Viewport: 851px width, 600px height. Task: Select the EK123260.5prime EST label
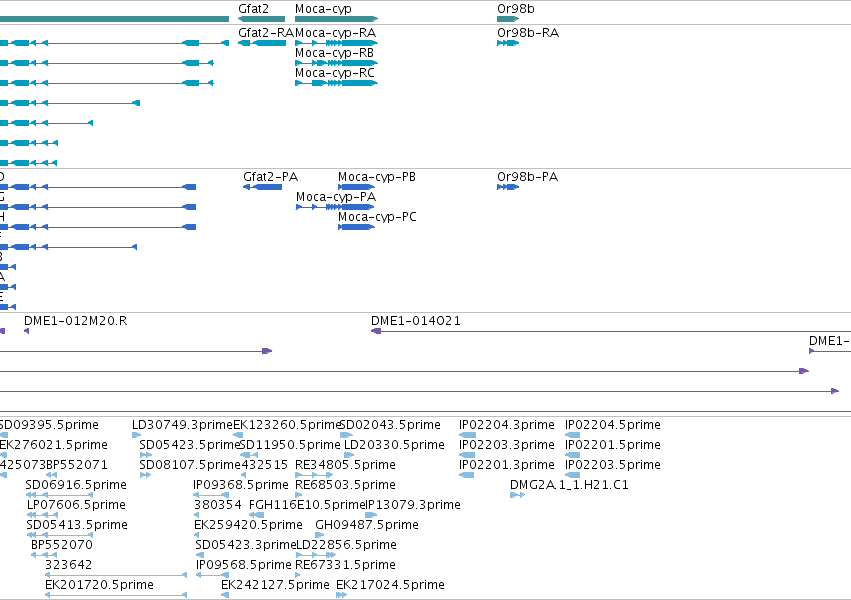tap(287, 425)
